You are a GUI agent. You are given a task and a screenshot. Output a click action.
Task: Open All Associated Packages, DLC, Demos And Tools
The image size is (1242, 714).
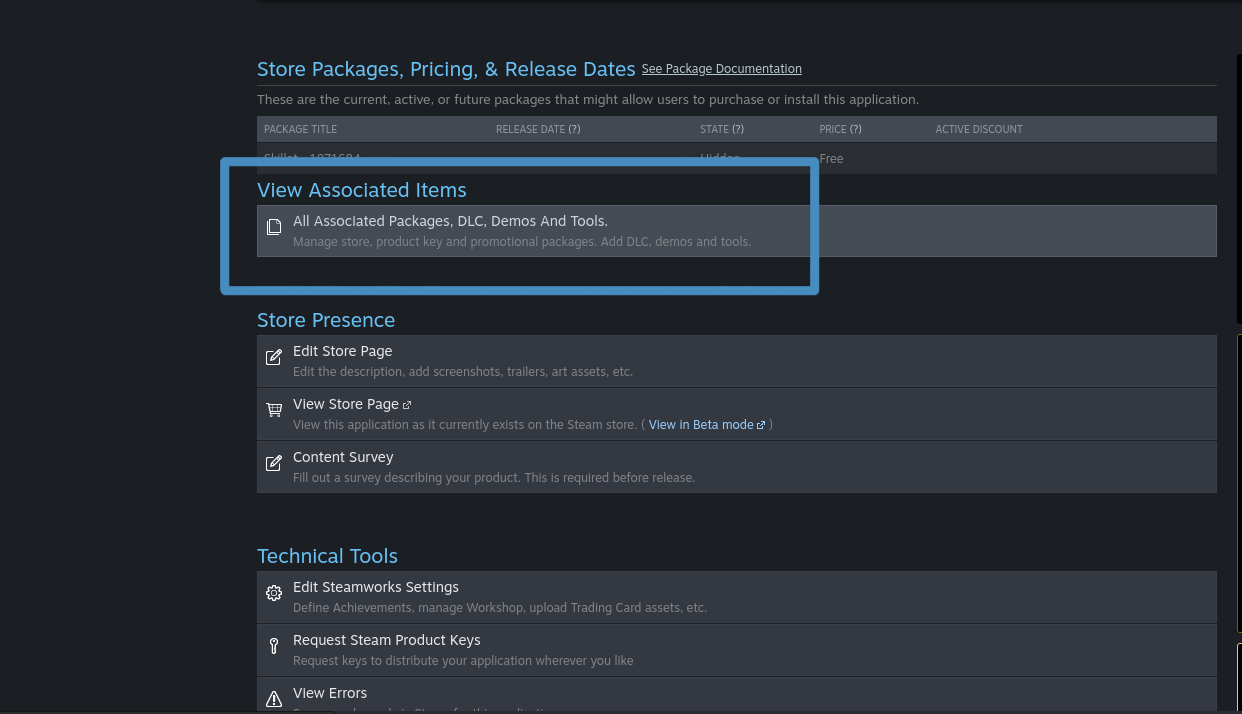(x=450, y=221)
